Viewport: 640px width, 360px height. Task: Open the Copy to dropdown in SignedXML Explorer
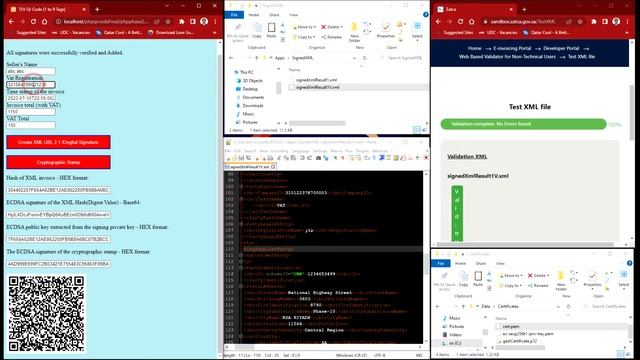(x=304, y=37)
